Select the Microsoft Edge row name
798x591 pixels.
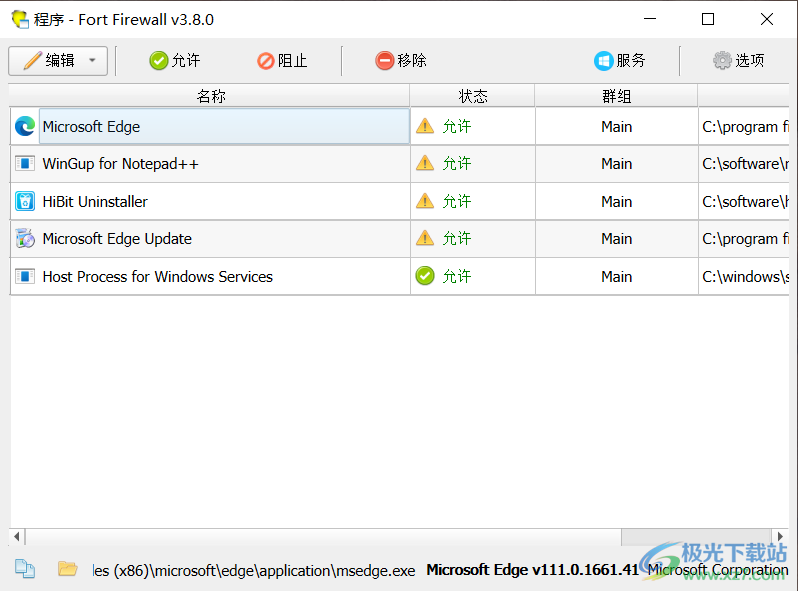(91, 127)
